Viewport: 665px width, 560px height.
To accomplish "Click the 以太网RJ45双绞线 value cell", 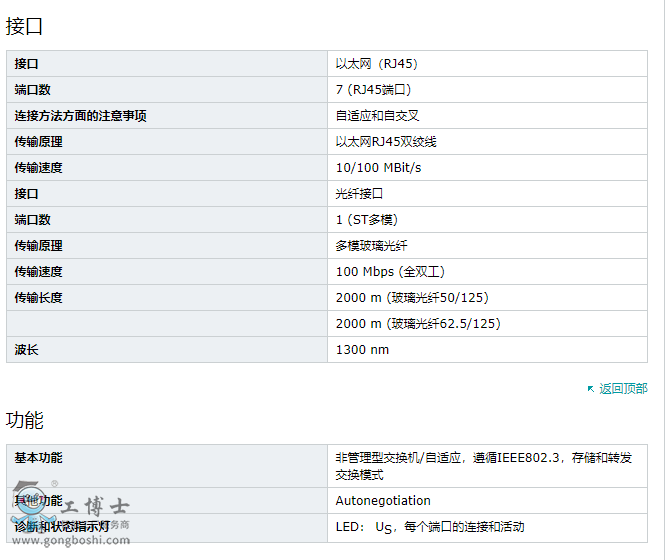I will [x=386, y=142].
